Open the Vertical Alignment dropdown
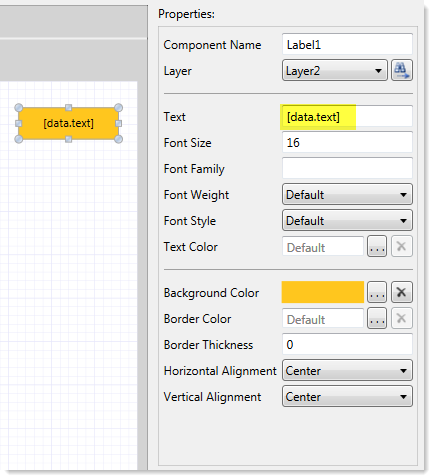The image size is (434, 476). [x=347, y=396]
